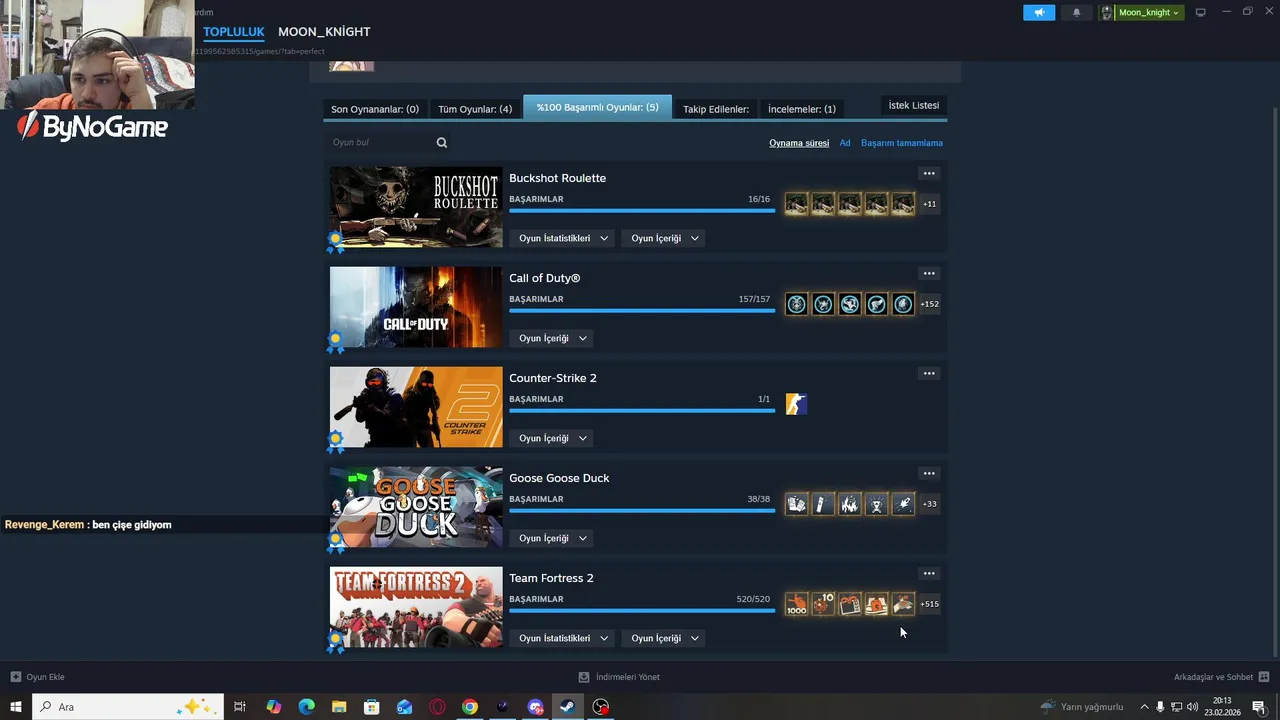1280x720 pixels.
Task: Open Team Fortress 2 Oyun İçeriği dropdown
Action: [665, 638]
